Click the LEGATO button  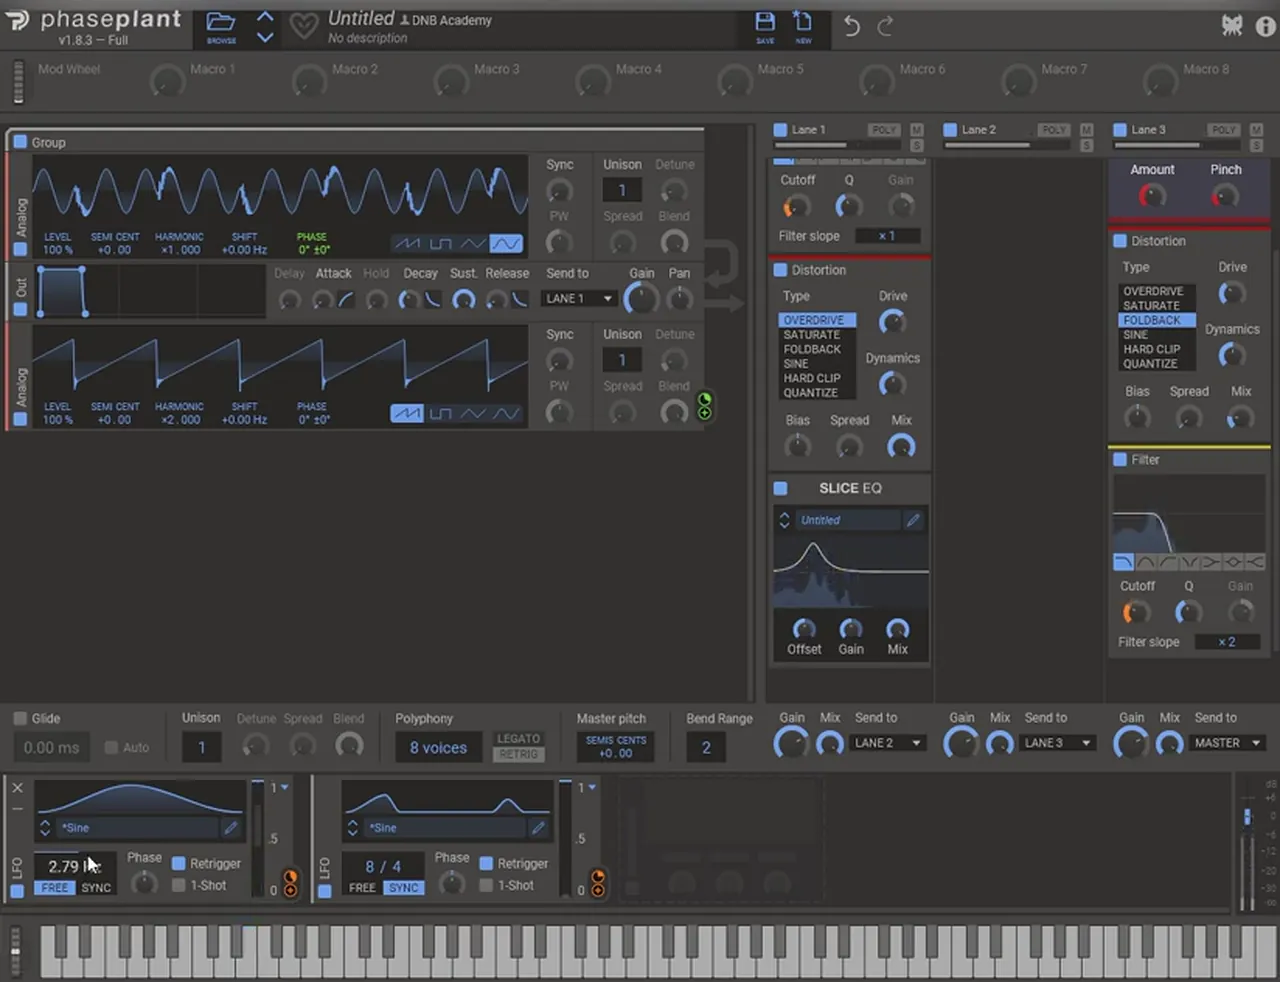tap(518, 739)
